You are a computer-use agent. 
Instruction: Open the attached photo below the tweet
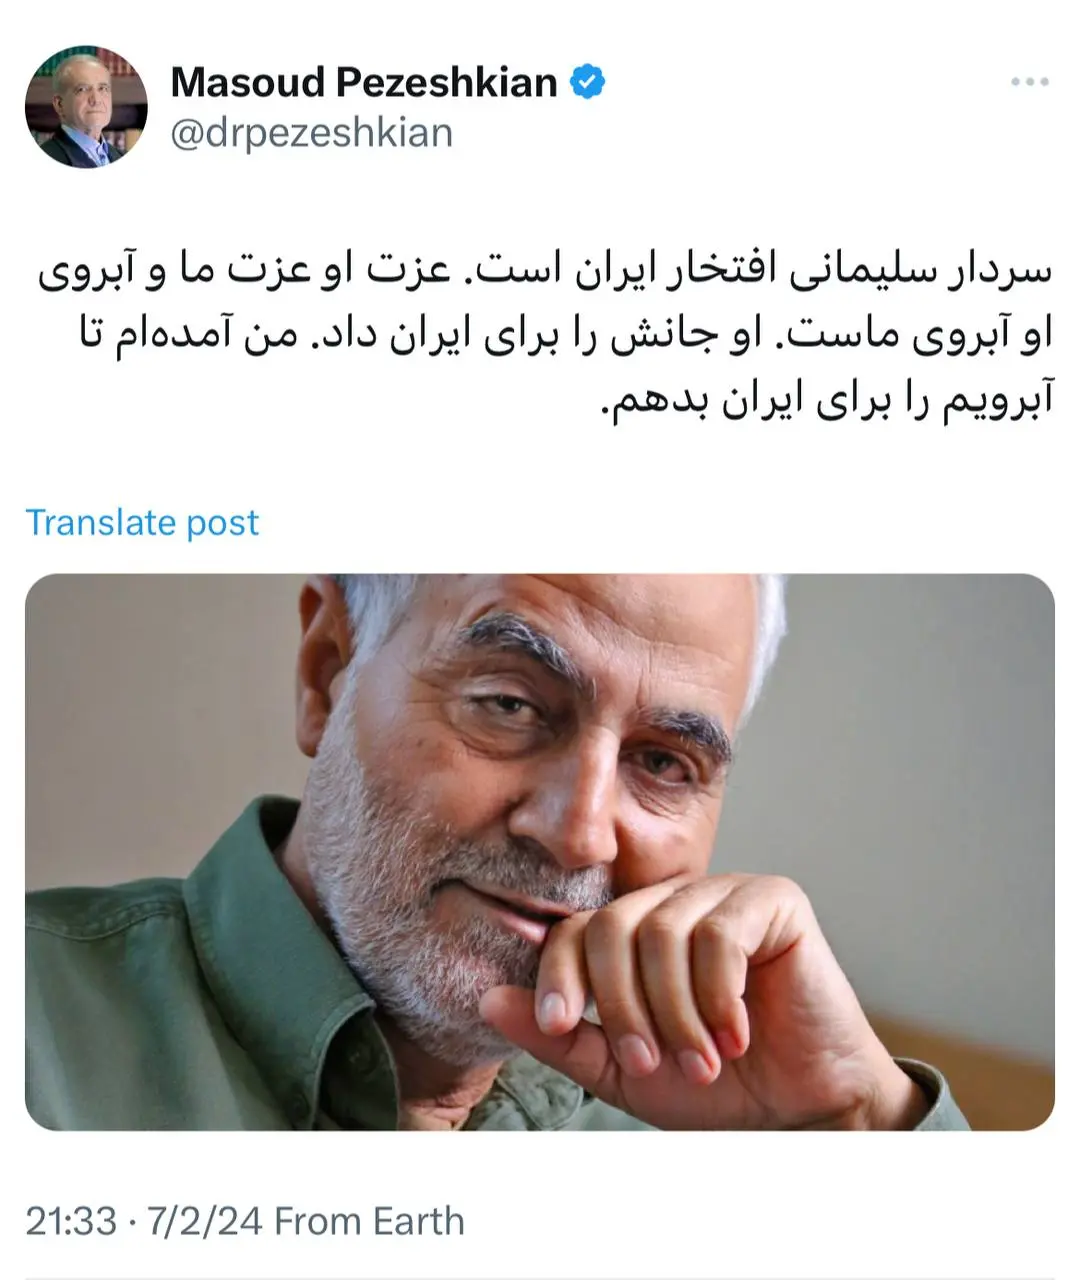[x=540, y=852]
